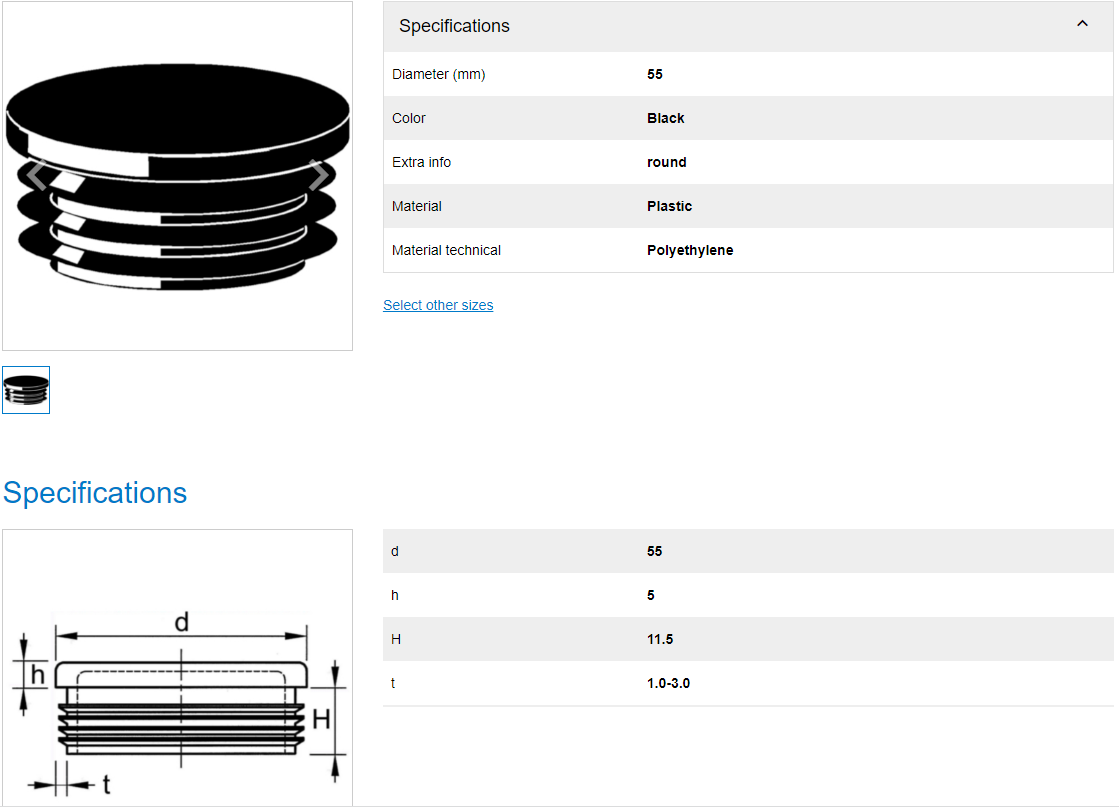Click the 't' label in dimensions table
The width and height of the screenshot is (1119, 811).
click(x=393, y=684)
